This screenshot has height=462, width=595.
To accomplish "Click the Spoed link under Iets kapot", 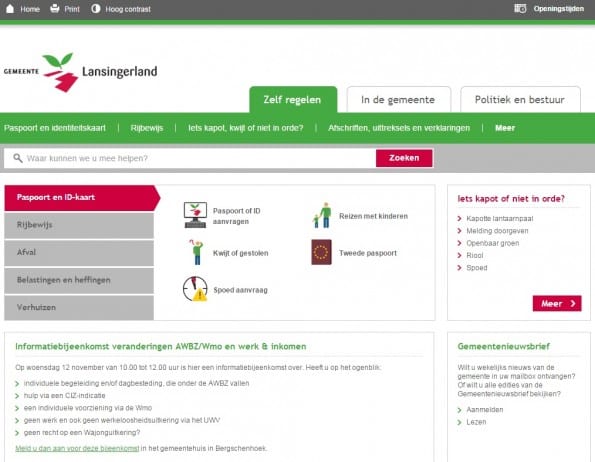I will coord(477,268).
